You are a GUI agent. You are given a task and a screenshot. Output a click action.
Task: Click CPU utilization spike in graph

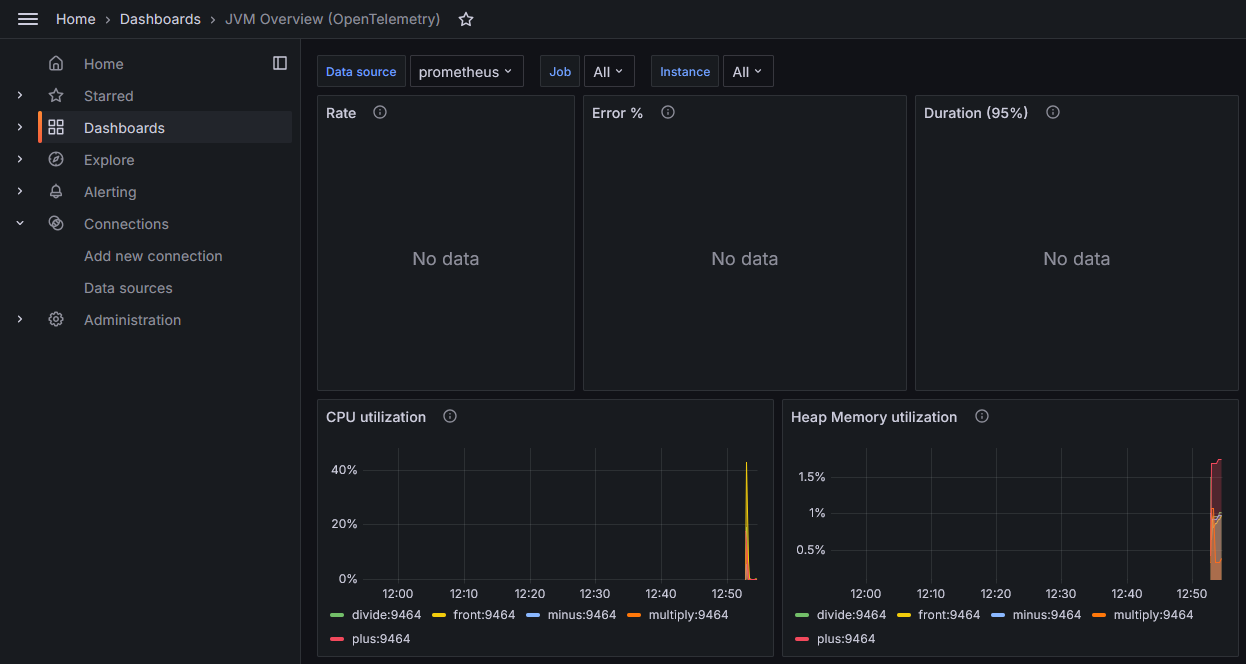click(747, 520)
